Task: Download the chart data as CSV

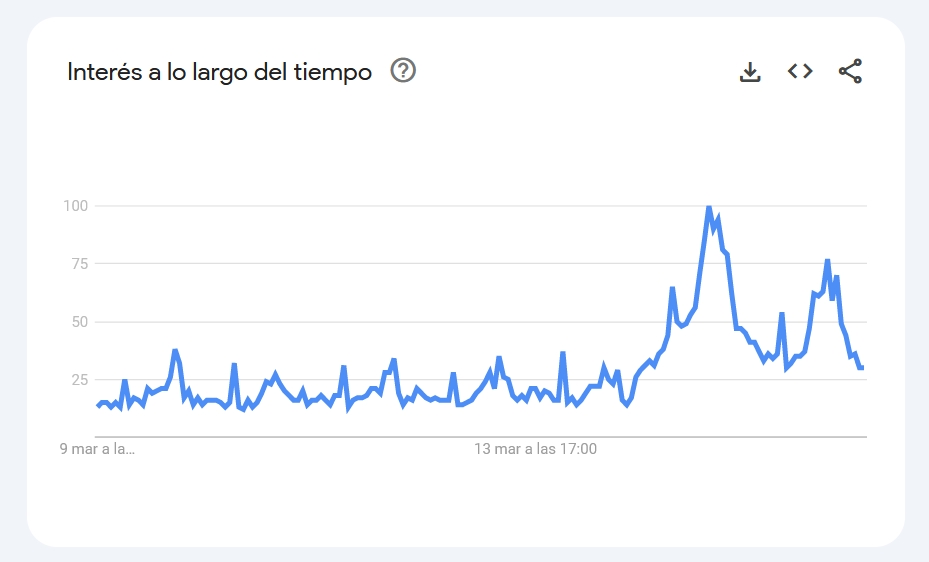Action: click(x=750, y=72)
